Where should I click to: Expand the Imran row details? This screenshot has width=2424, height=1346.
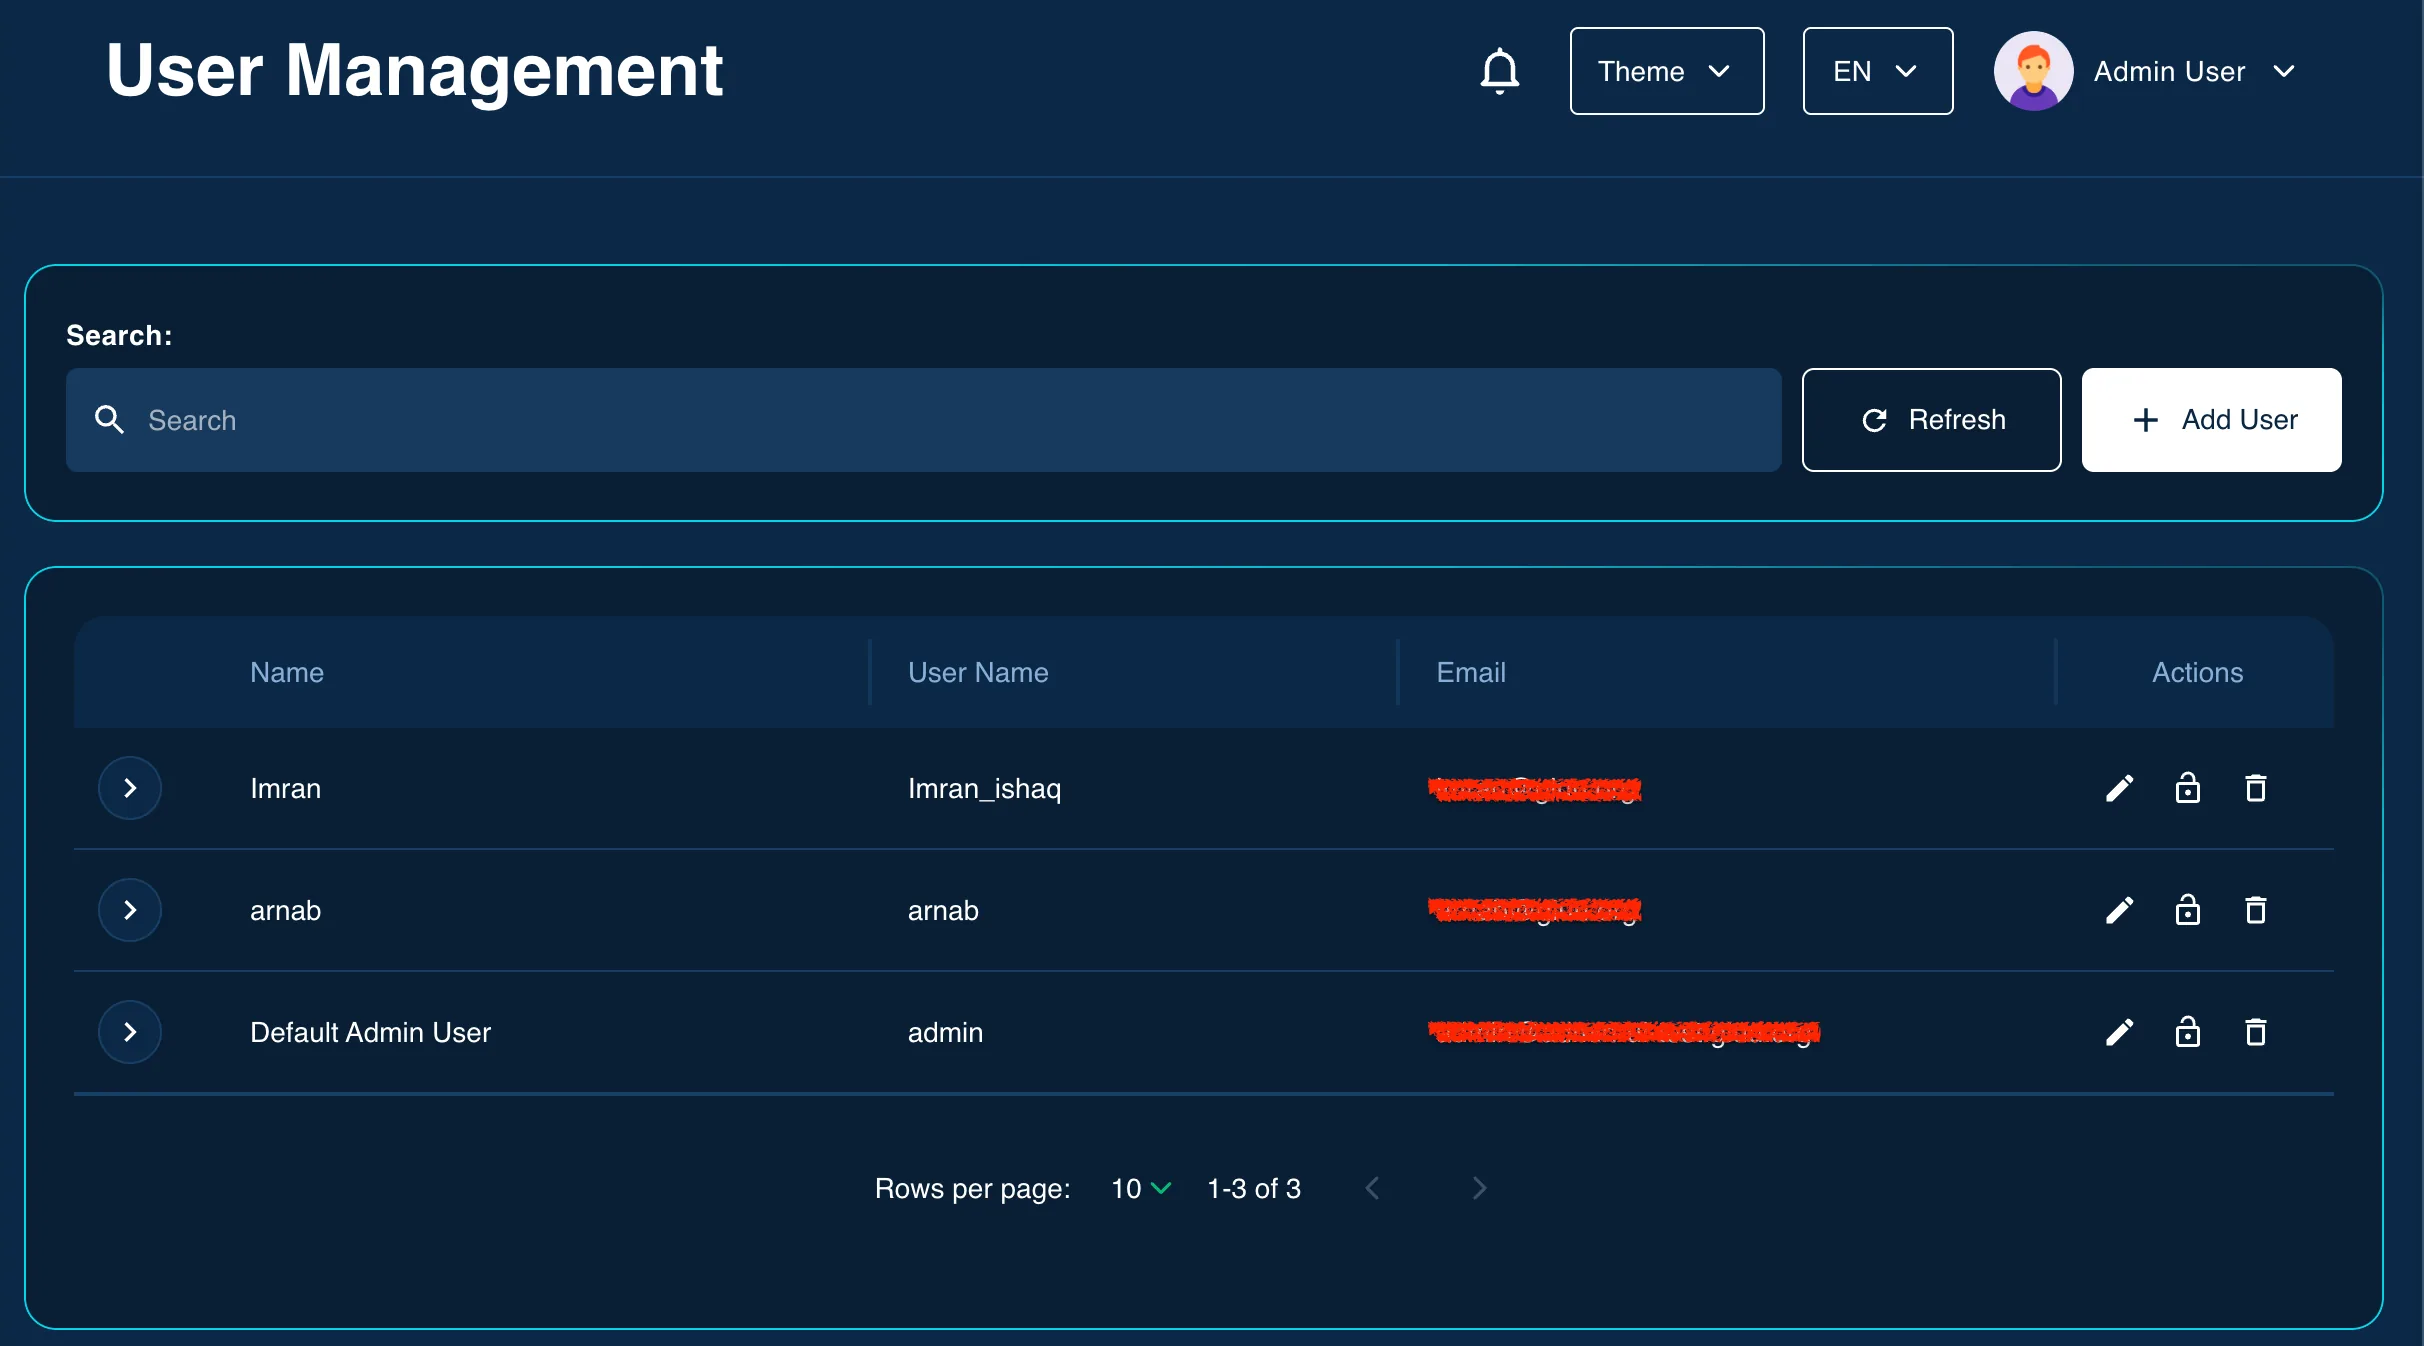coord(130,788)
